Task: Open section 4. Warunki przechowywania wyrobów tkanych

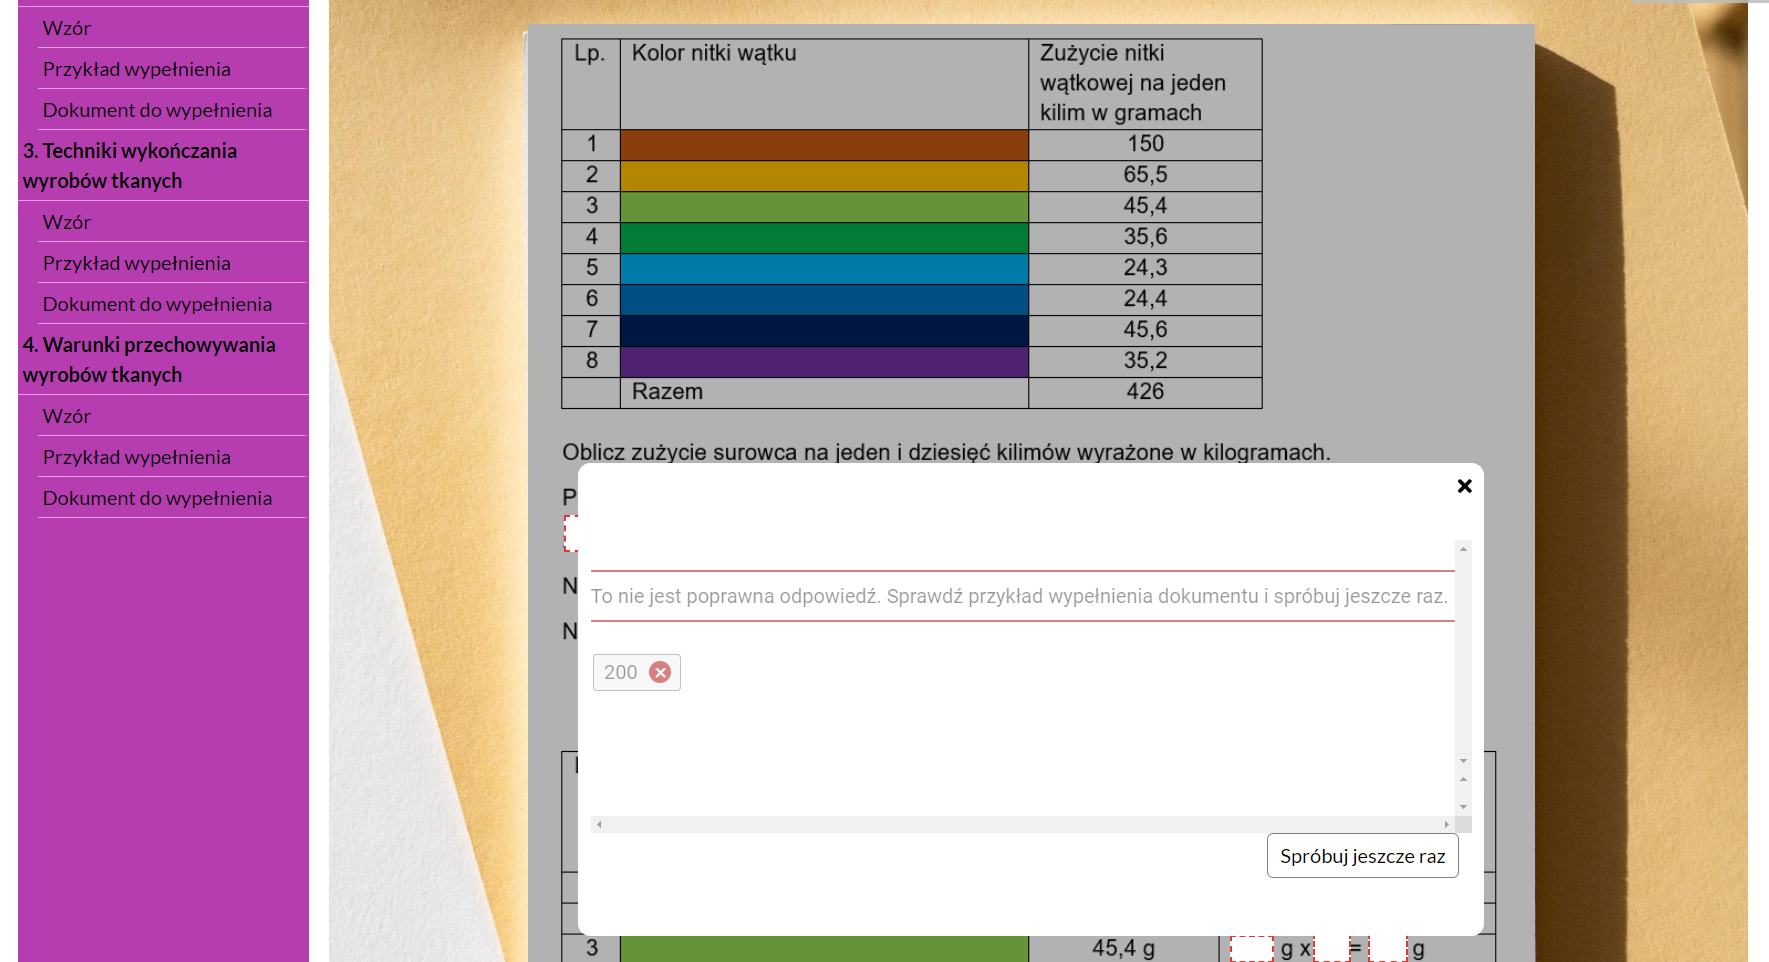Action: 149,360
